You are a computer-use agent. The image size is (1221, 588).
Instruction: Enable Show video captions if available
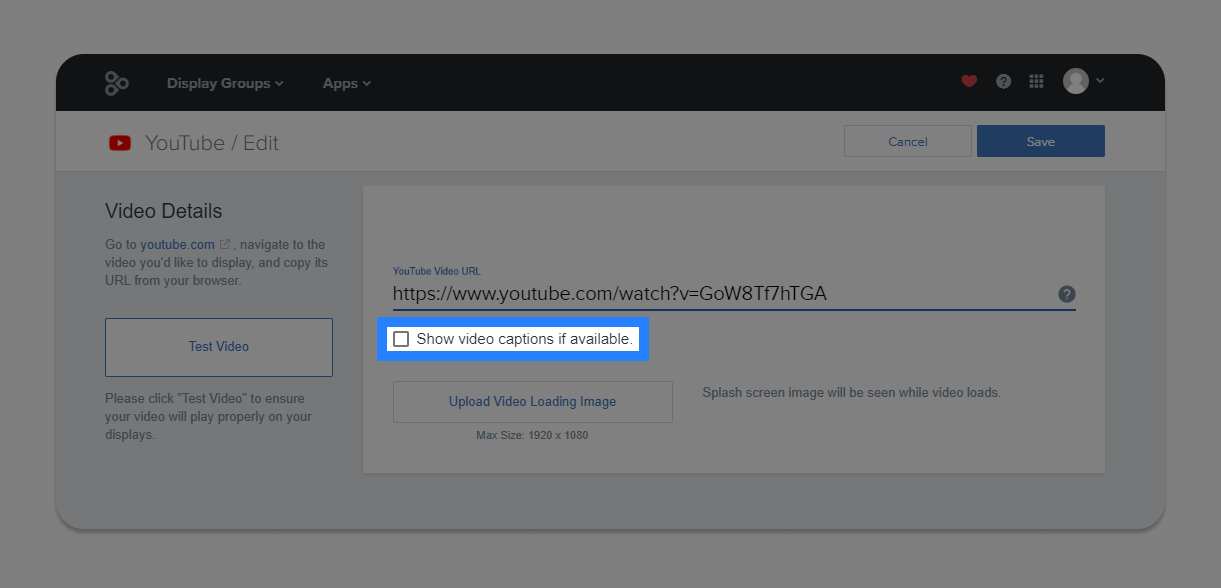(x=401, y=339)
